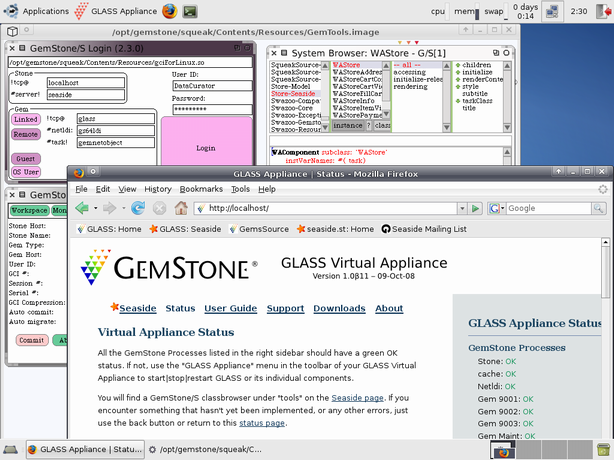Click the Stone server field 'seaside'
The width and height of the screenshot is (614, 460).
(x=86, y=95)
